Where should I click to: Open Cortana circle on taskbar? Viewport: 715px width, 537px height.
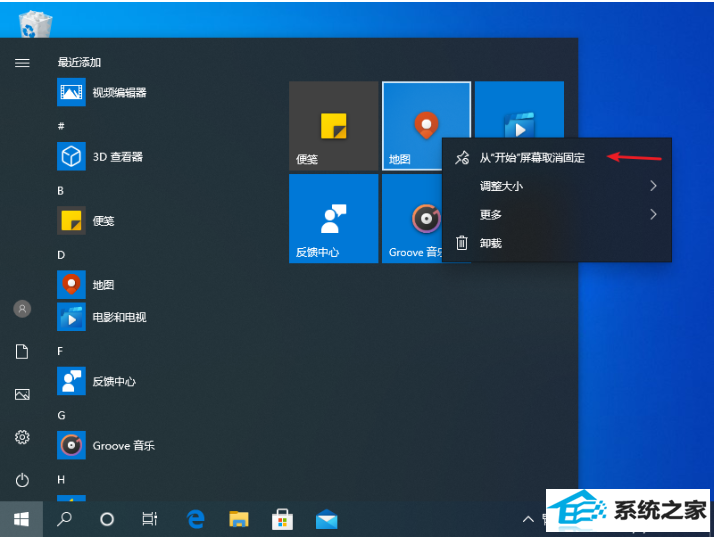tap(107, 519)
